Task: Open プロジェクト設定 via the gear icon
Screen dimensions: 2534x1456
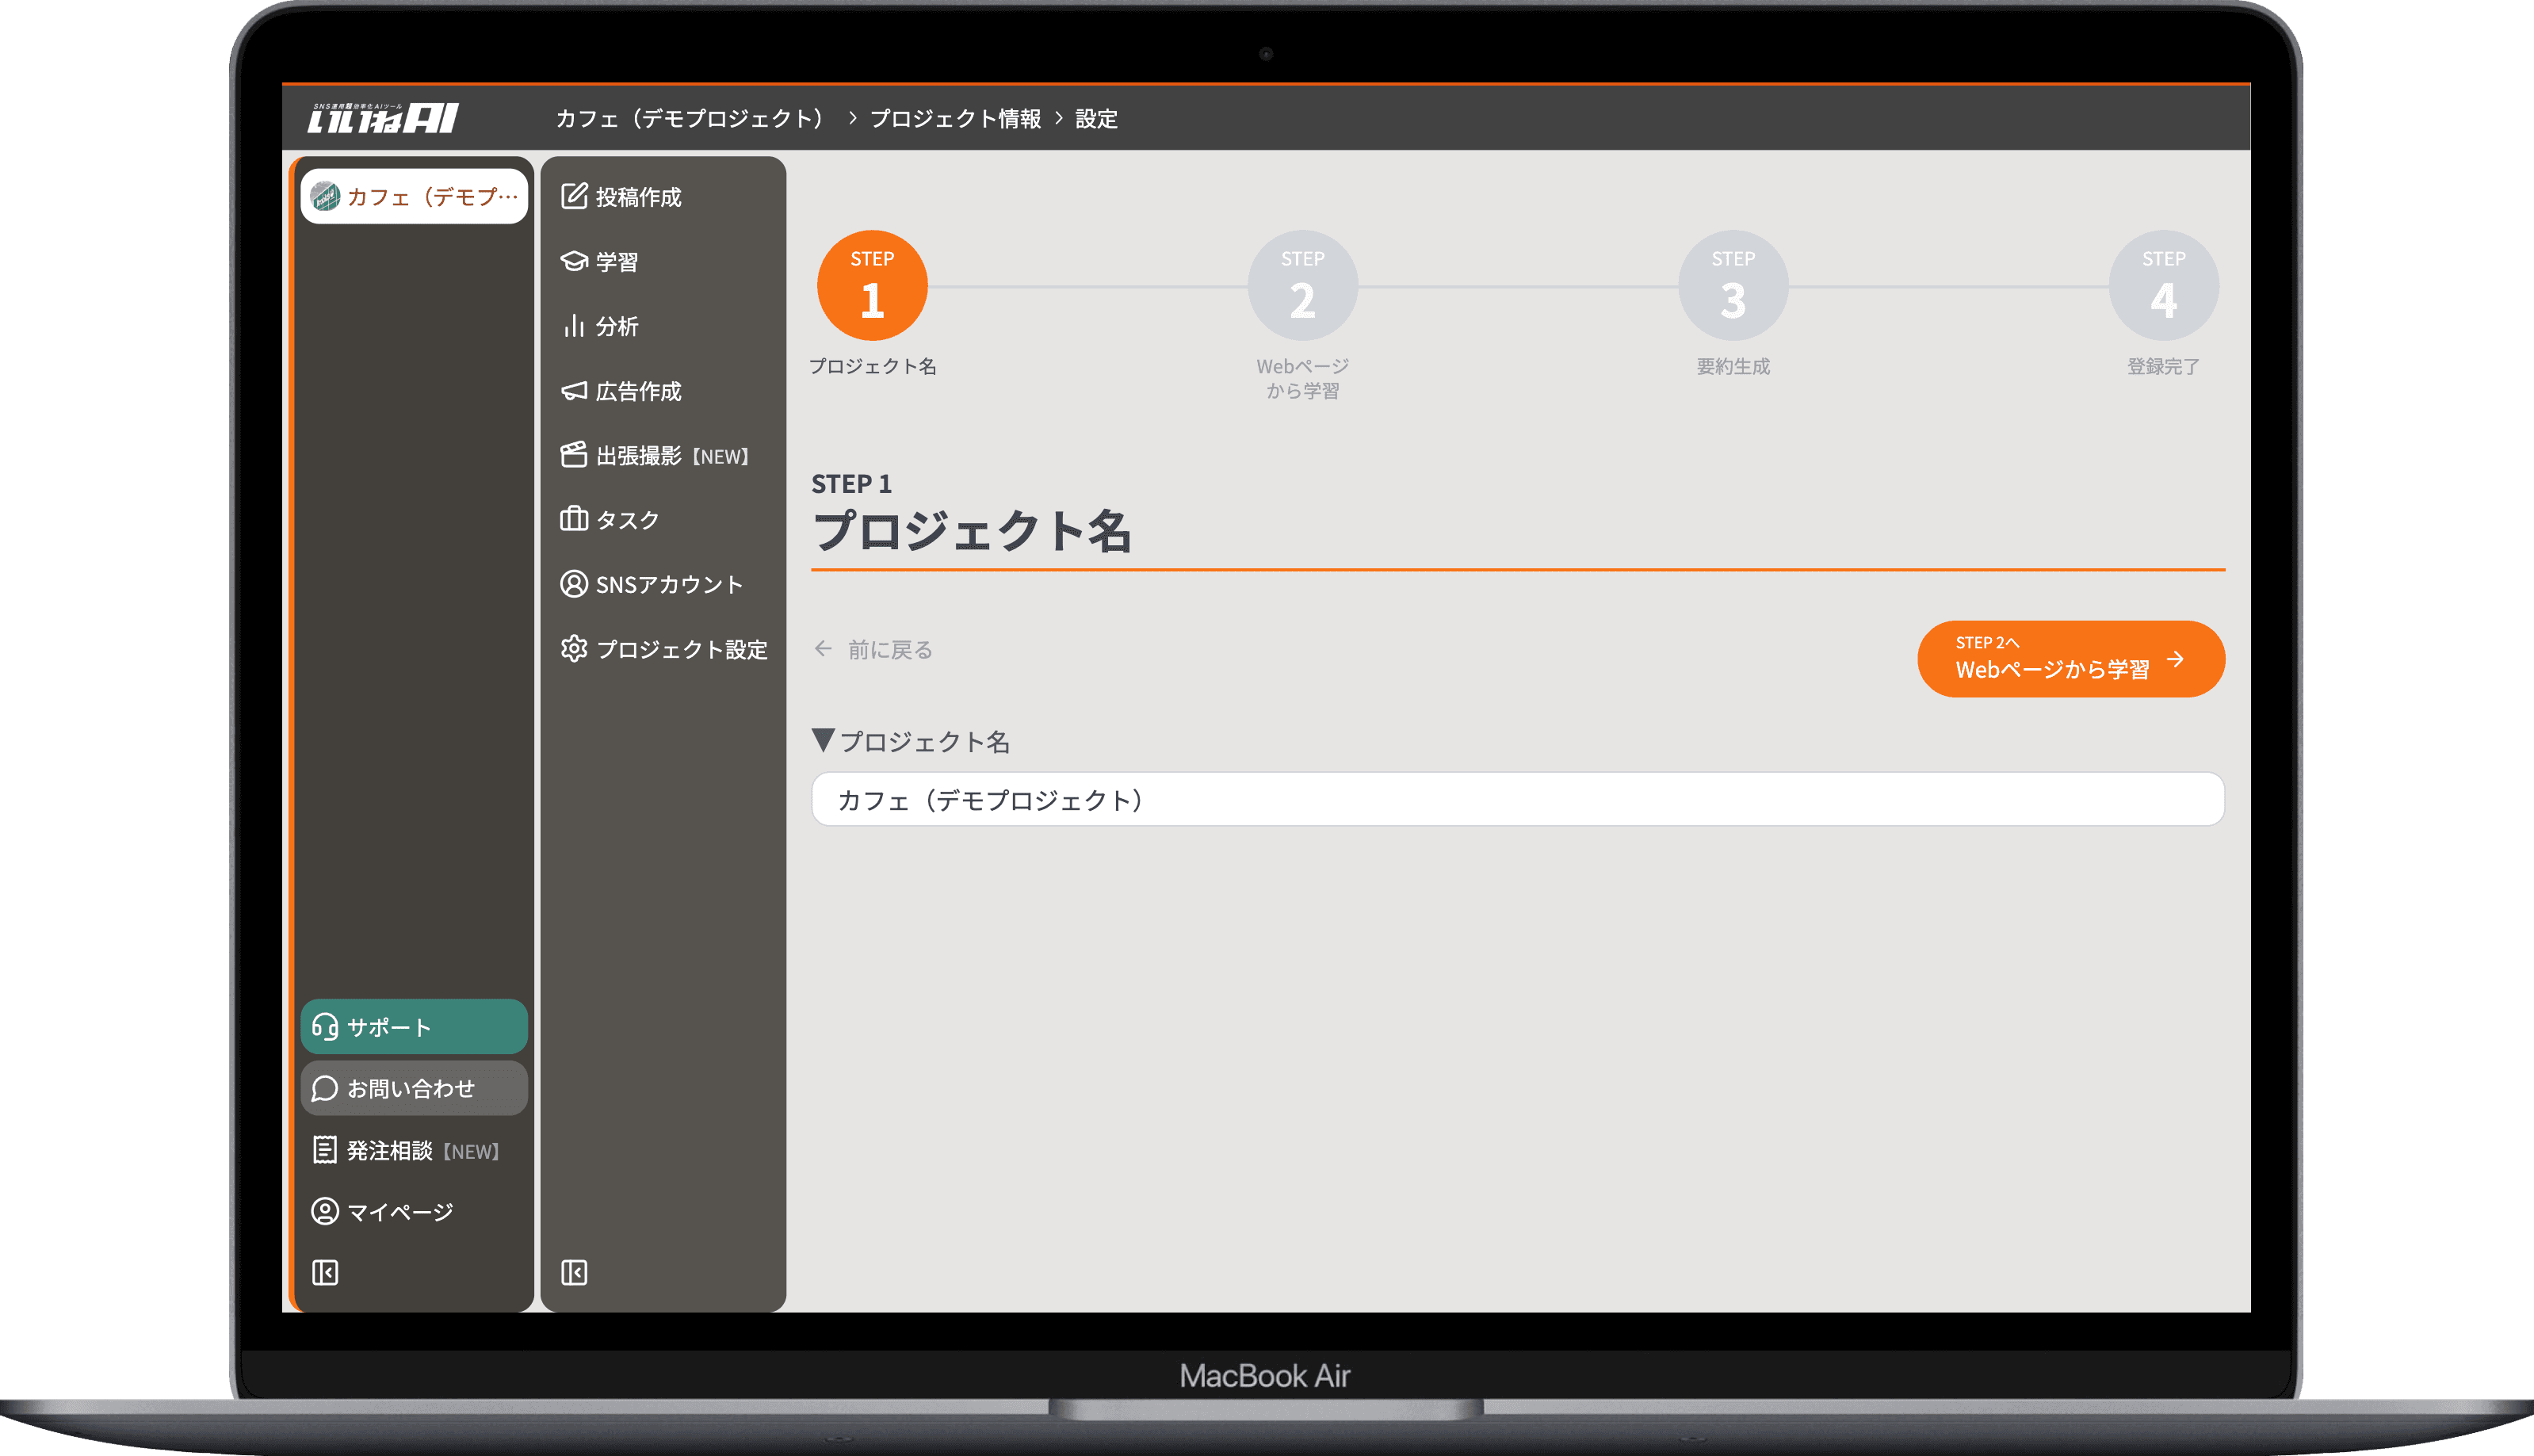Action: [x=667, y=649]
